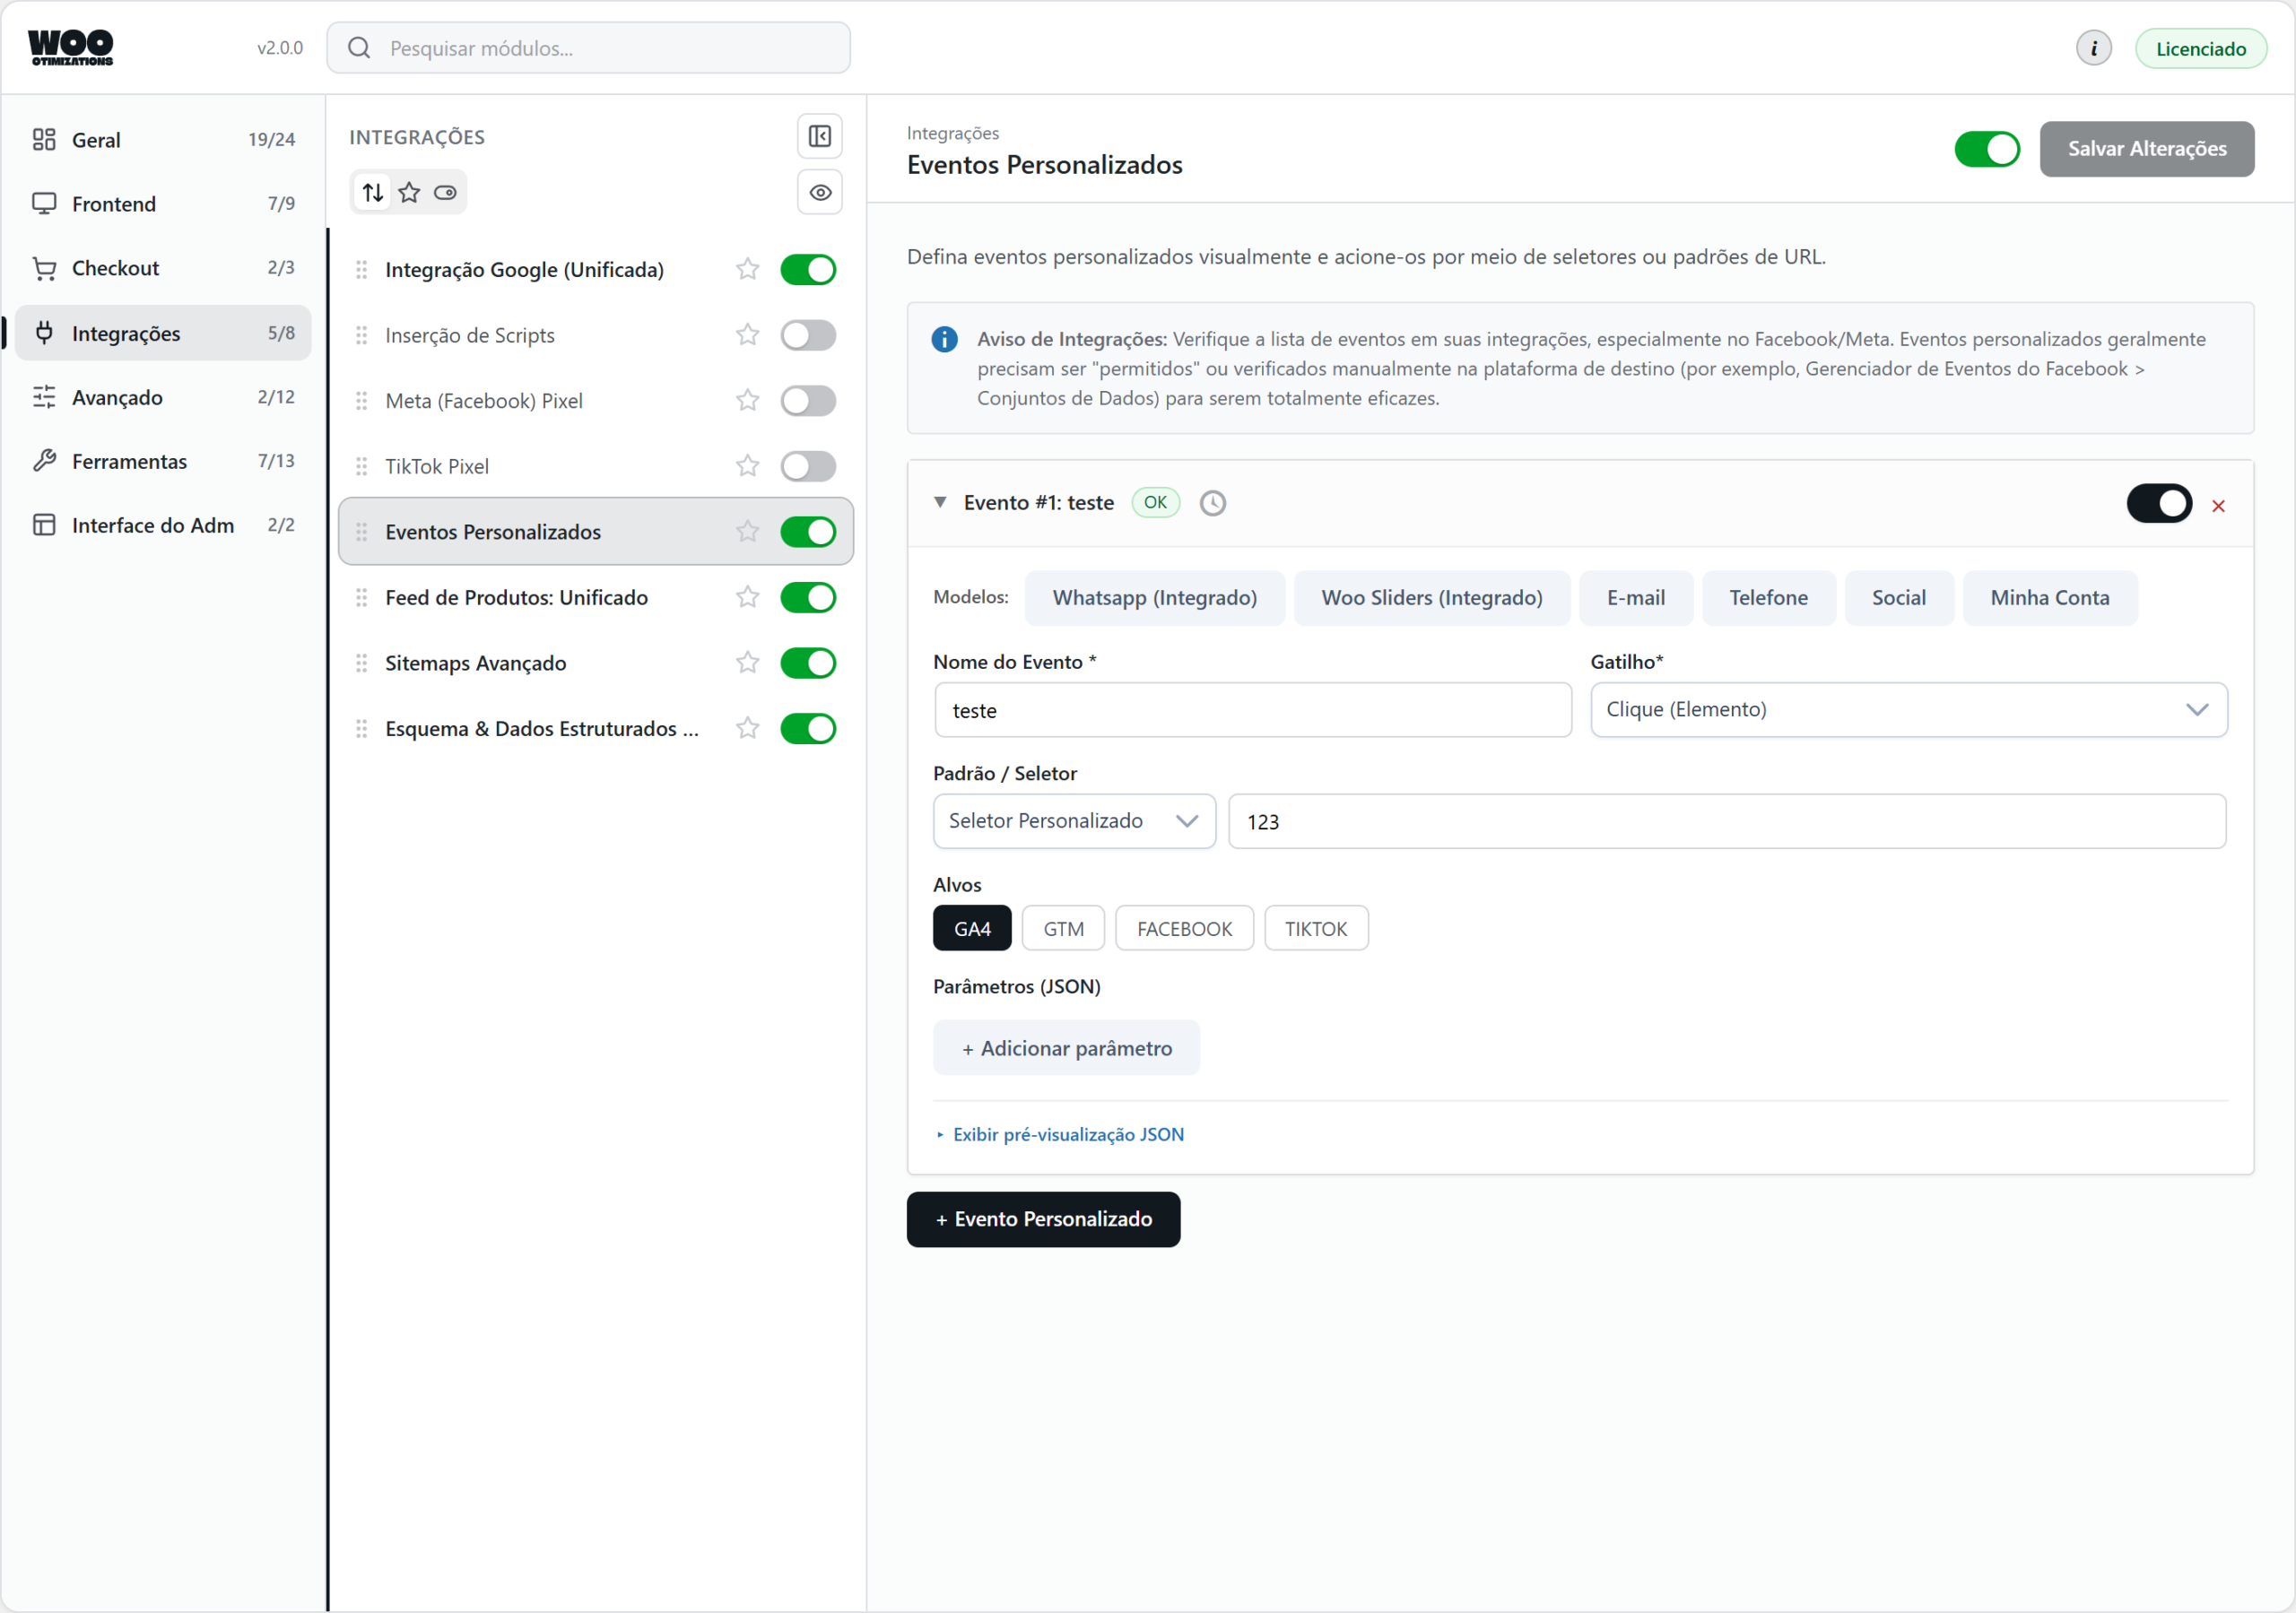Toggle the main Eventos Personalizados switch beside Salvar

(x=1986, y=149)
